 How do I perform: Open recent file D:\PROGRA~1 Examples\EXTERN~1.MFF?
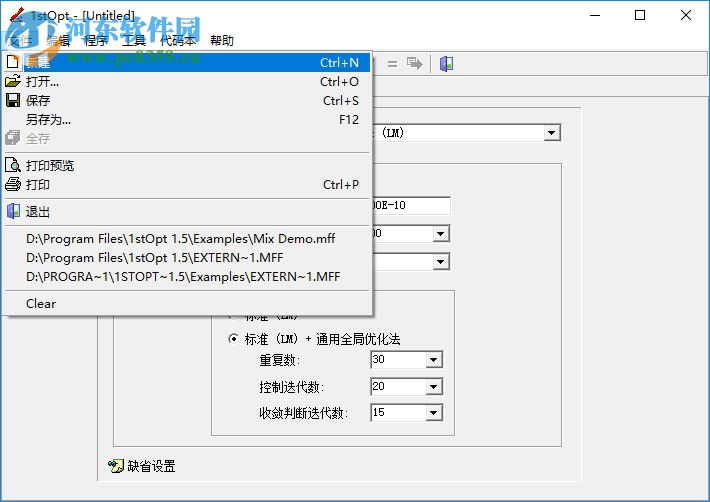(x=187, y=277)
